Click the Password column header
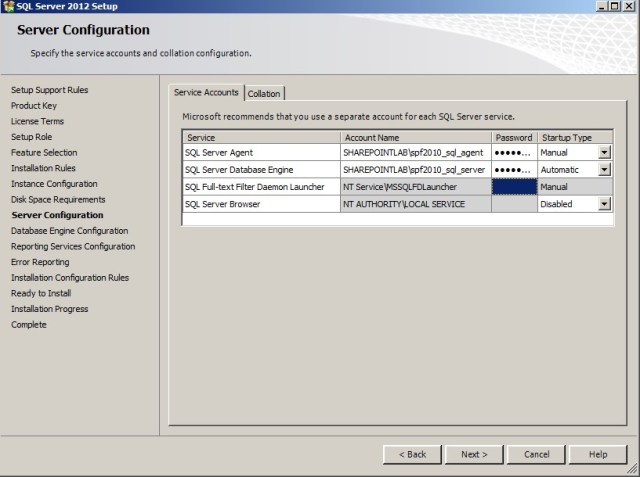640x477 pixels. (514, 138)
